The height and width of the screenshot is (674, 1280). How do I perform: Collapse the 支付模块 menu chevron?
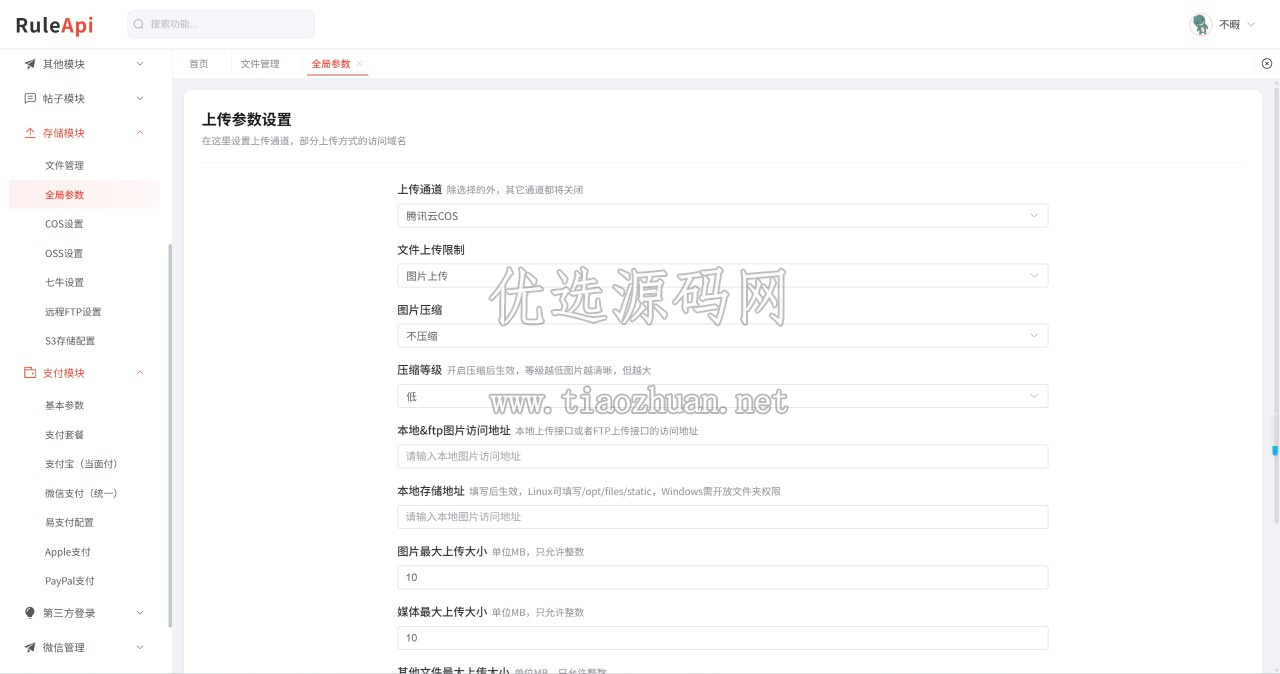pyautogui.click(x=140, y=373)
